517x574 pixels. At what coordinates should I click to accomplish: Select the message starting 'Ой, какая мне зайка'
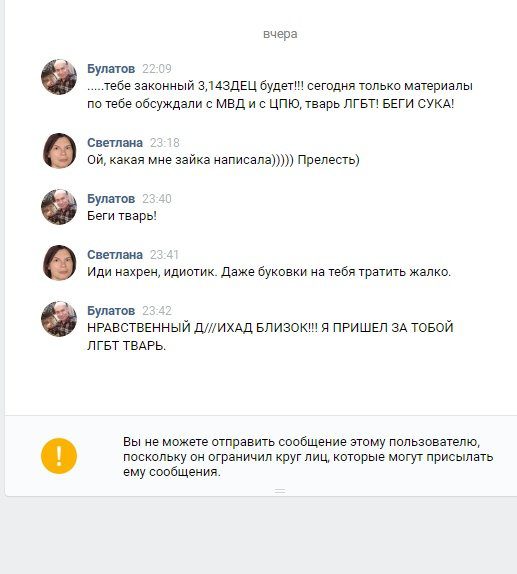(223, 160)
